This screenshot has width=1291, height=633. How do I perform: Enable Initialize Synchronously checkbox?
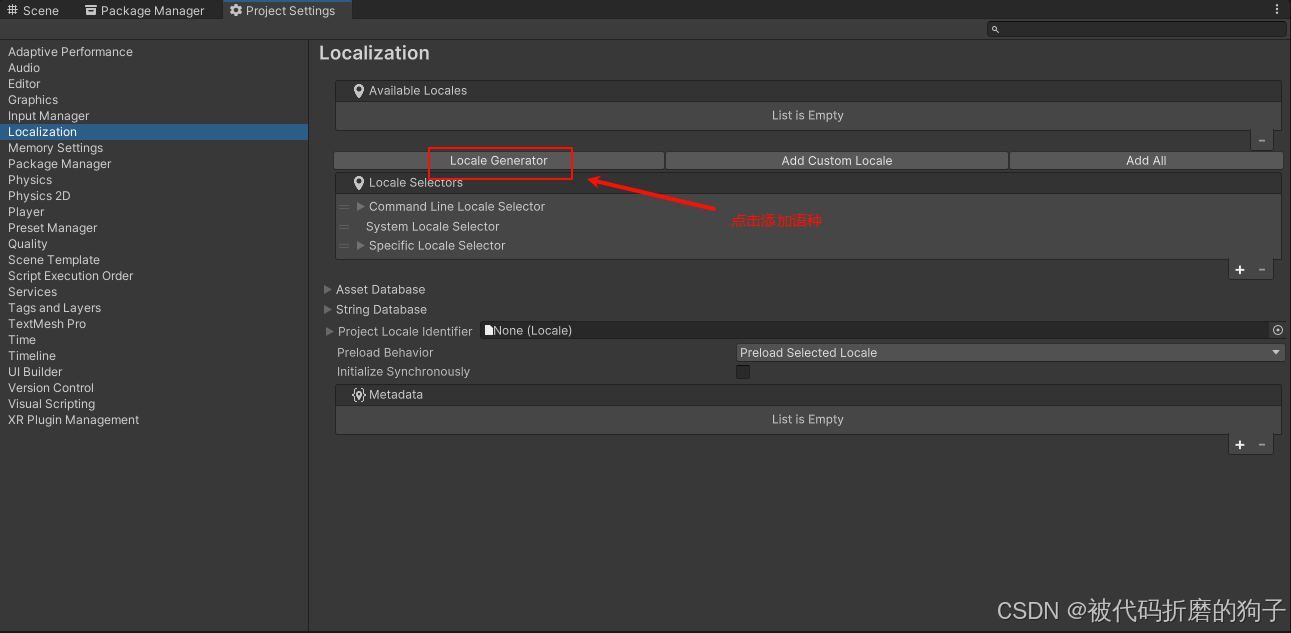[743, 372]
